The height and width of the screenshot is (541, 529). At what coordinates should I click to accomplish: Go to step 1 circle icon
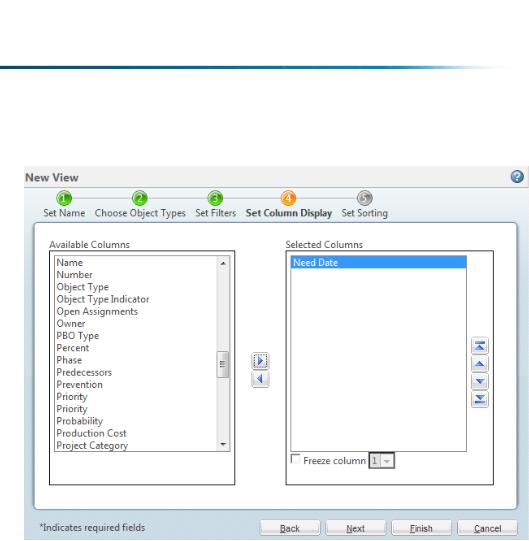(x=64, y=198)
